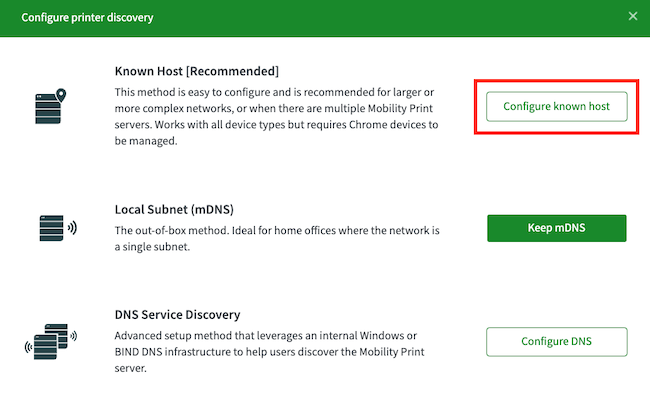
Task: Select the Local Subnet (mDNS) heading
Action: (x=174, y=209)
